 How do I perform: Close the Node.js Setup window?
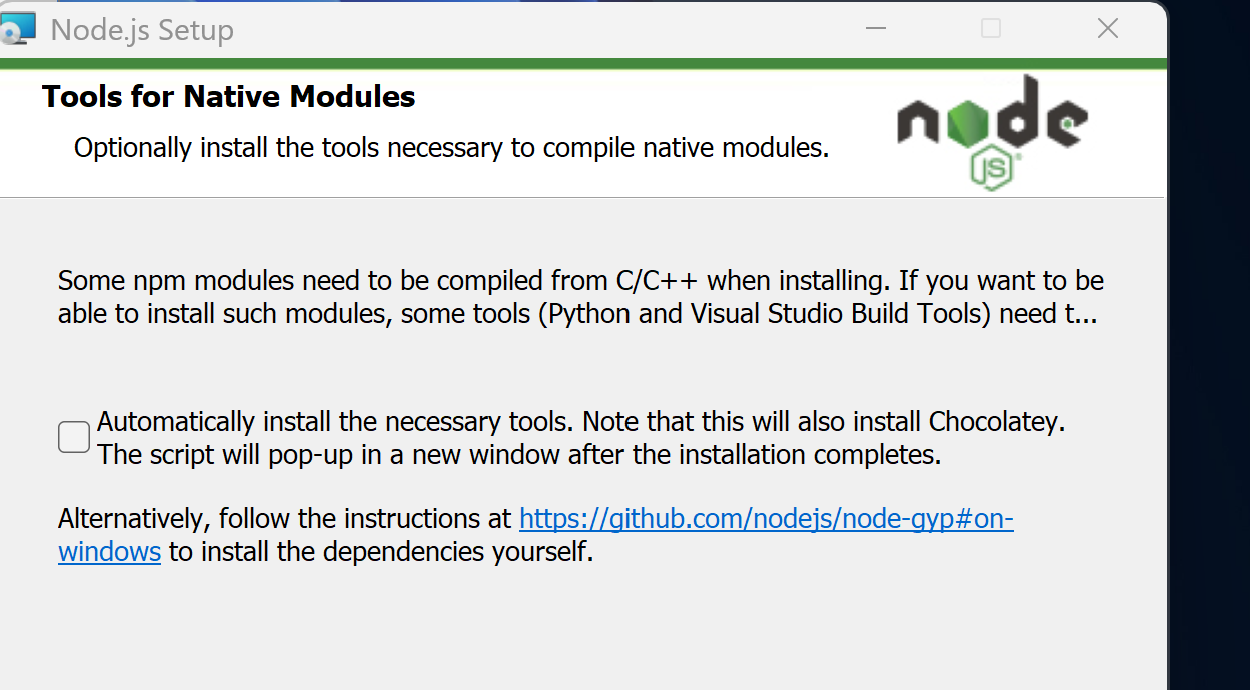1107,29
